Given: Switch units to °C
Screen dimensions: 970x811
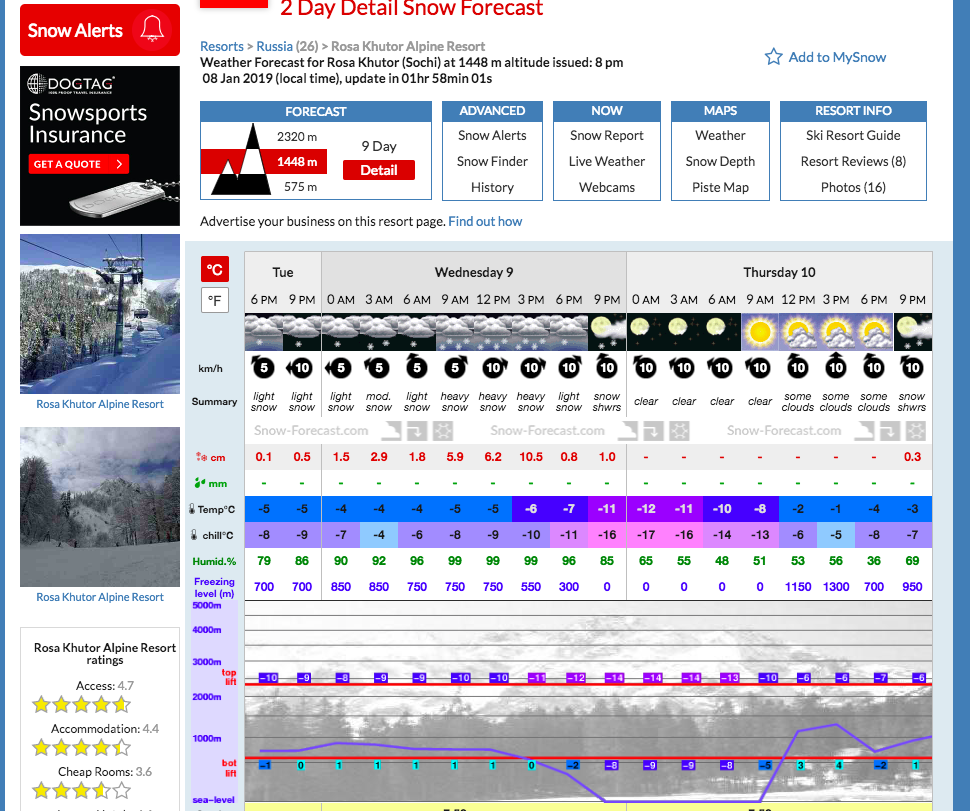Looking at the screenshot, I should [215, 270].
